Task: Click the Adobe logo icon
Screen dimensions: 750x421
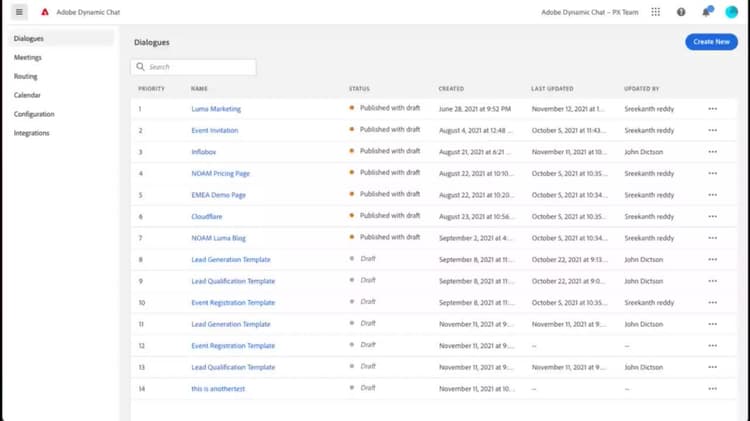Action: (x=45, y=12)
